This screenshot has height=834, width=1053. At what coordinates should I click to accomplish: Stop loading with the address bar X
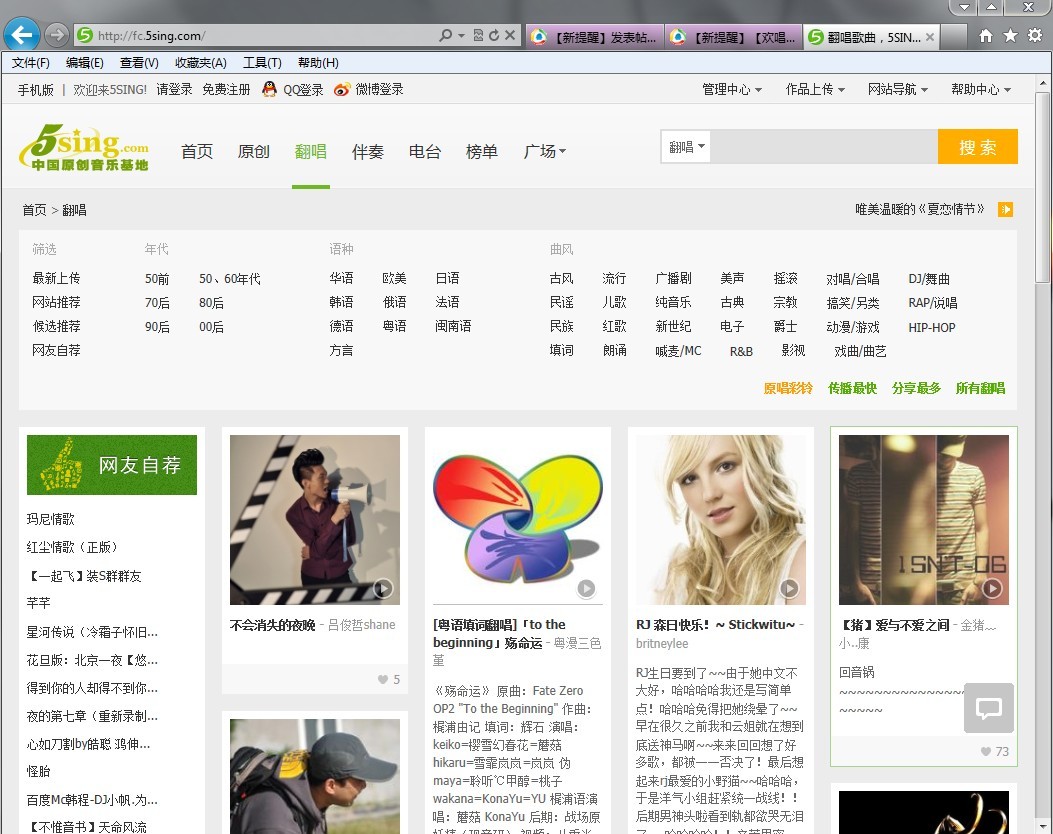(x=510, y=36)
